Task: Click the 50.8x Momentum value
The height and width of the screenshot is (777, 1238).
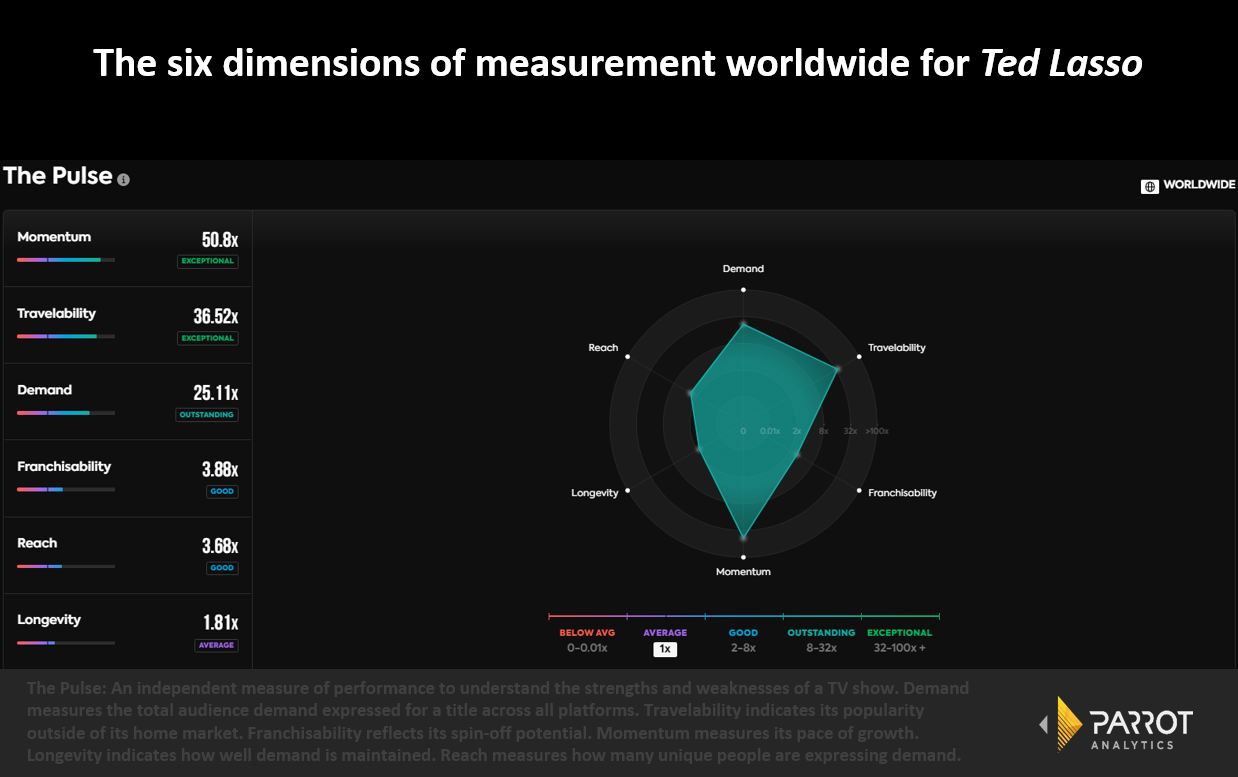Action: (220, 240)
